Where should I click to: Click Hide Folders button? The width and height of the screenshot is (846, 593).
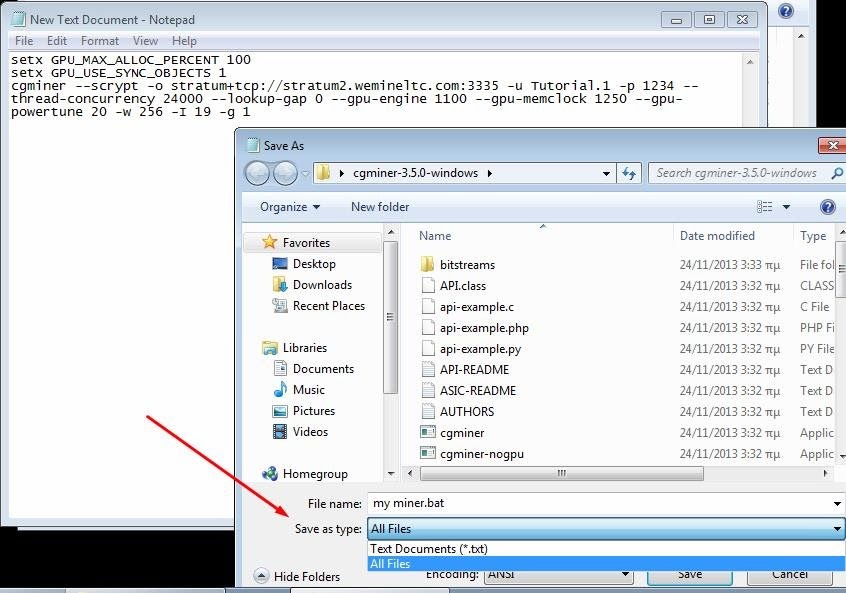coord(297,577)
